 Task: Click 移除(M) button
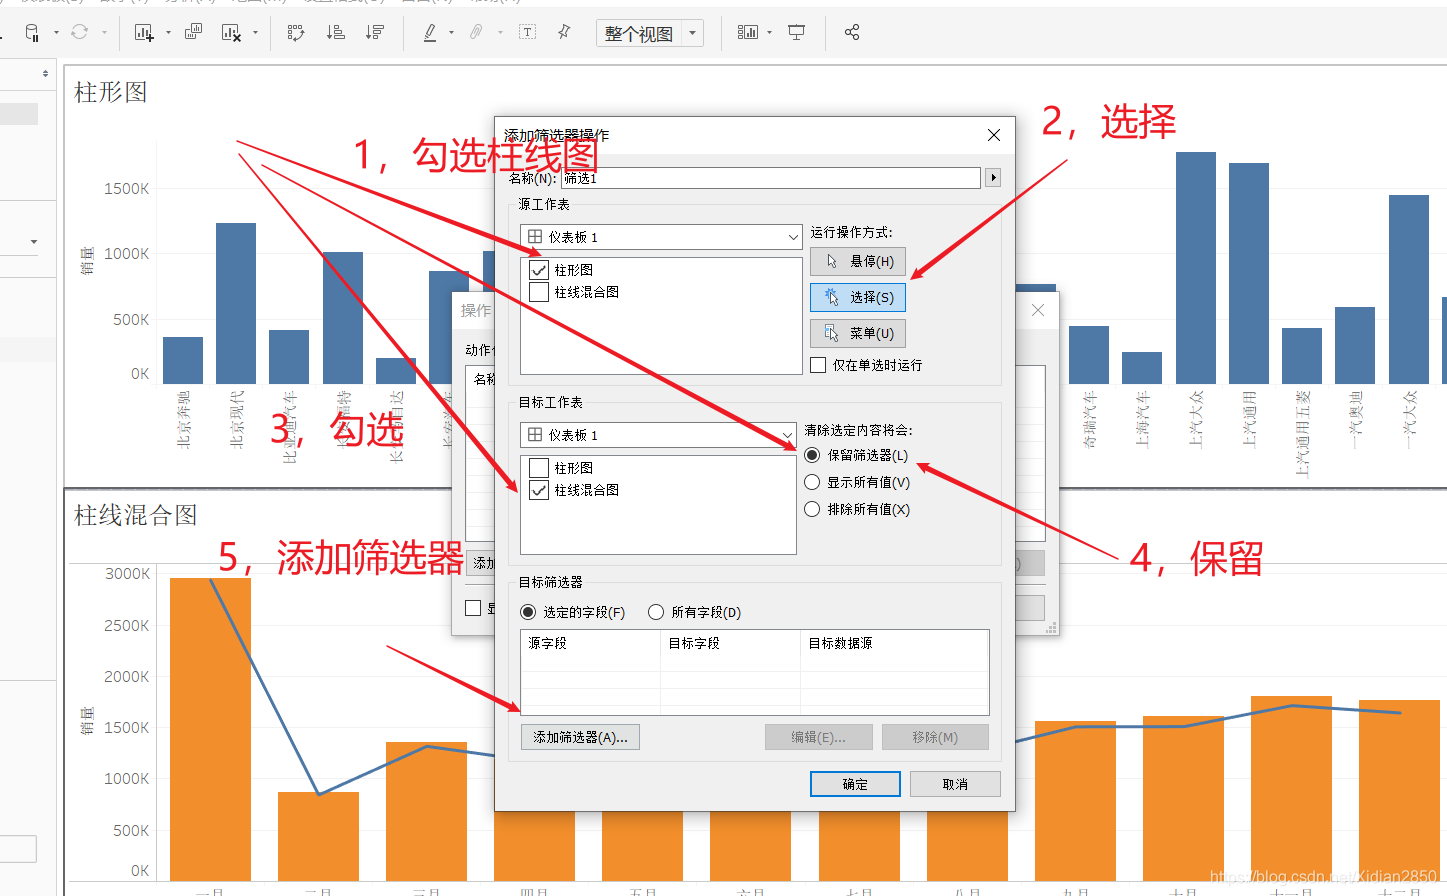935,737
